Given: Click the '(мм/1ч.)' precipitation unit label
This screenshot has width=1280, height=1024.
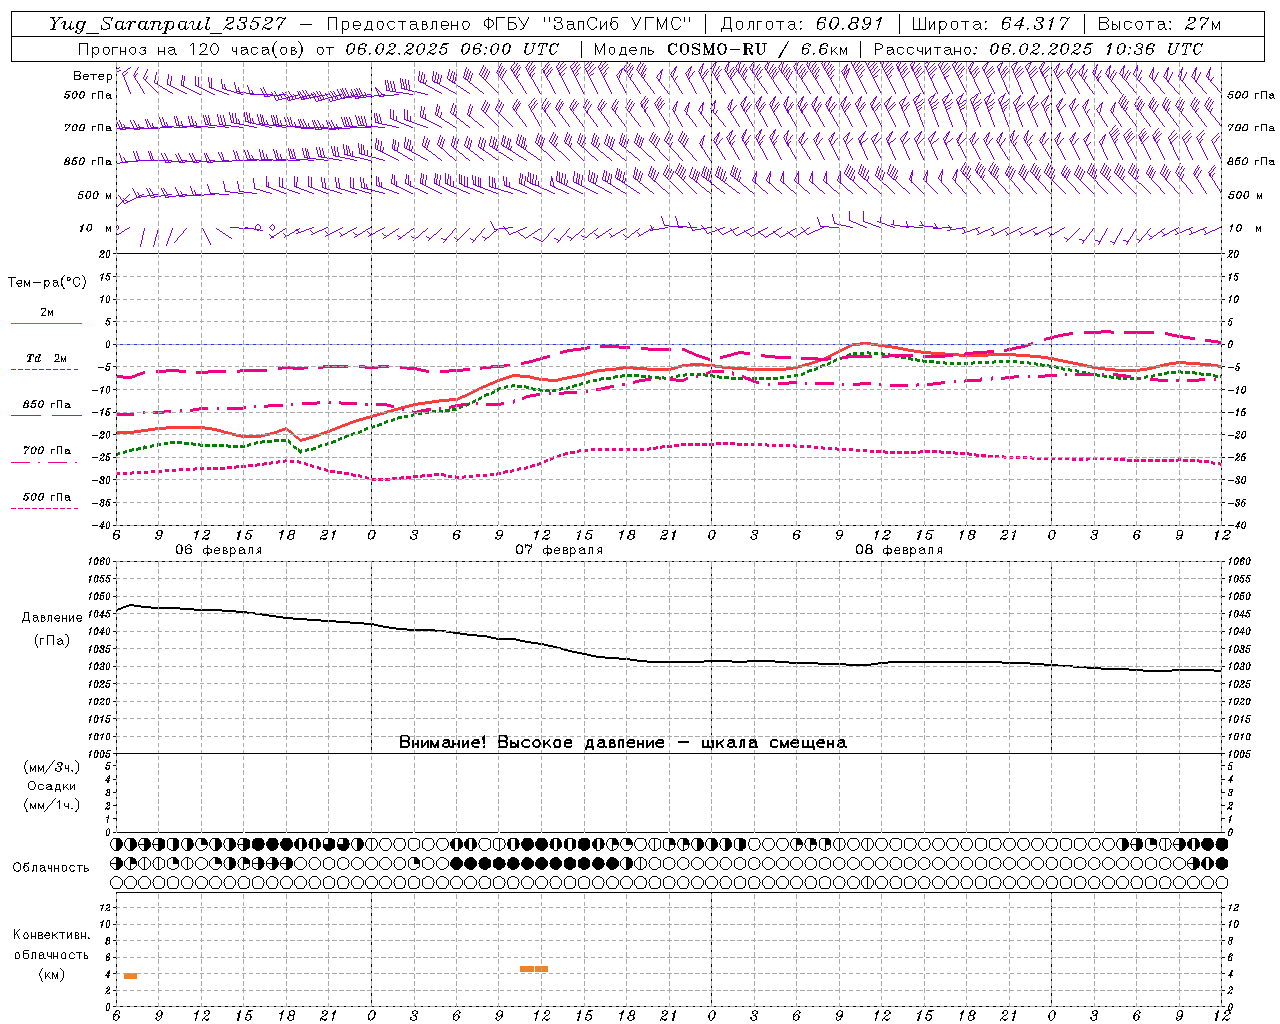Looking at the screenshot, I should 52,805.
